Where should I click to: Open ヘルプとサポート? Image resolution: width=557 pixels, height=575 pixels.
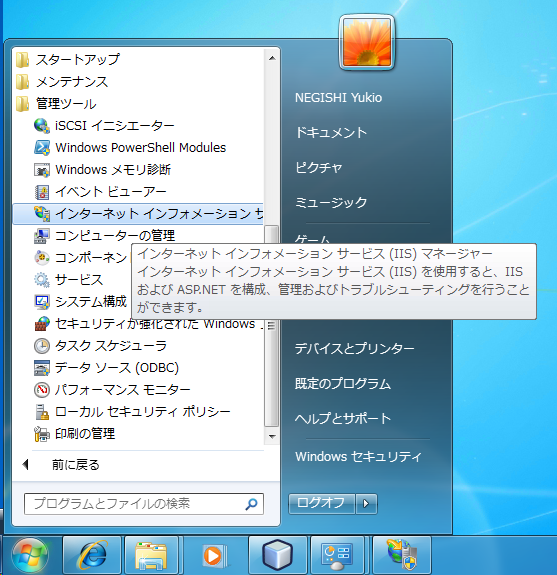[x=343, y=418]
